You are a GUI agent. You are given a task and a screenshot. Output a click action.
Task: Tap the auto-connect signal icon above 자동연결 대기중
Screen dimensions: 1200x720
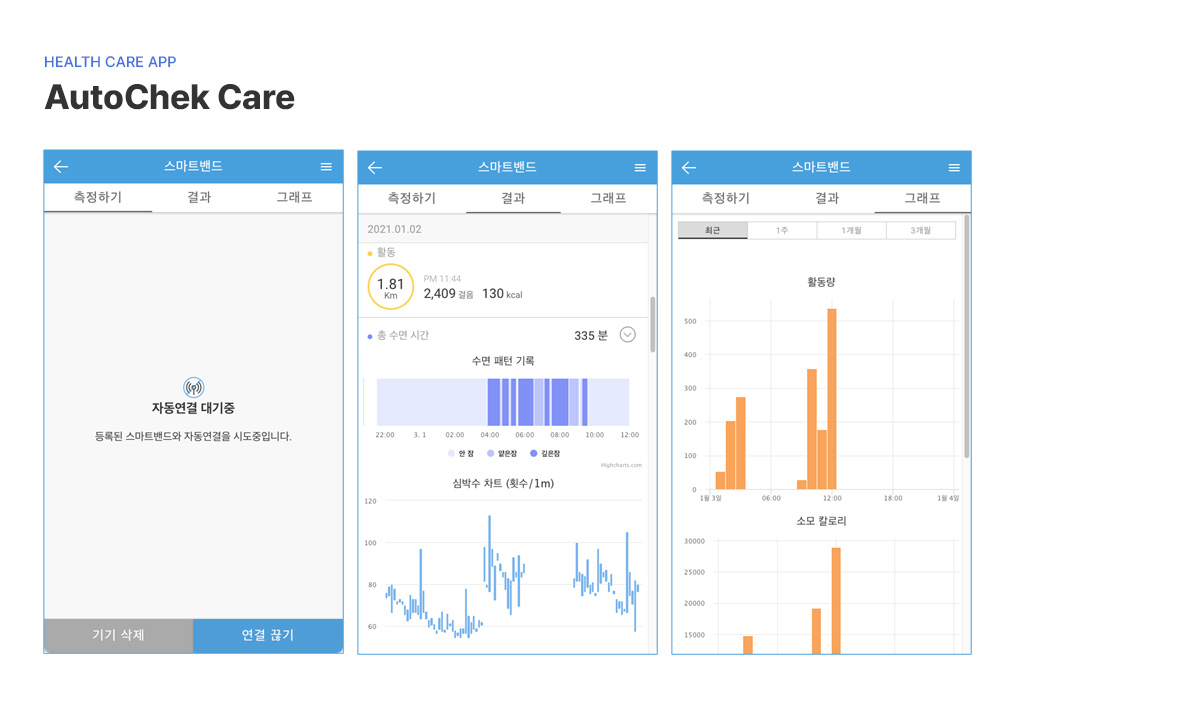point(193,387)
